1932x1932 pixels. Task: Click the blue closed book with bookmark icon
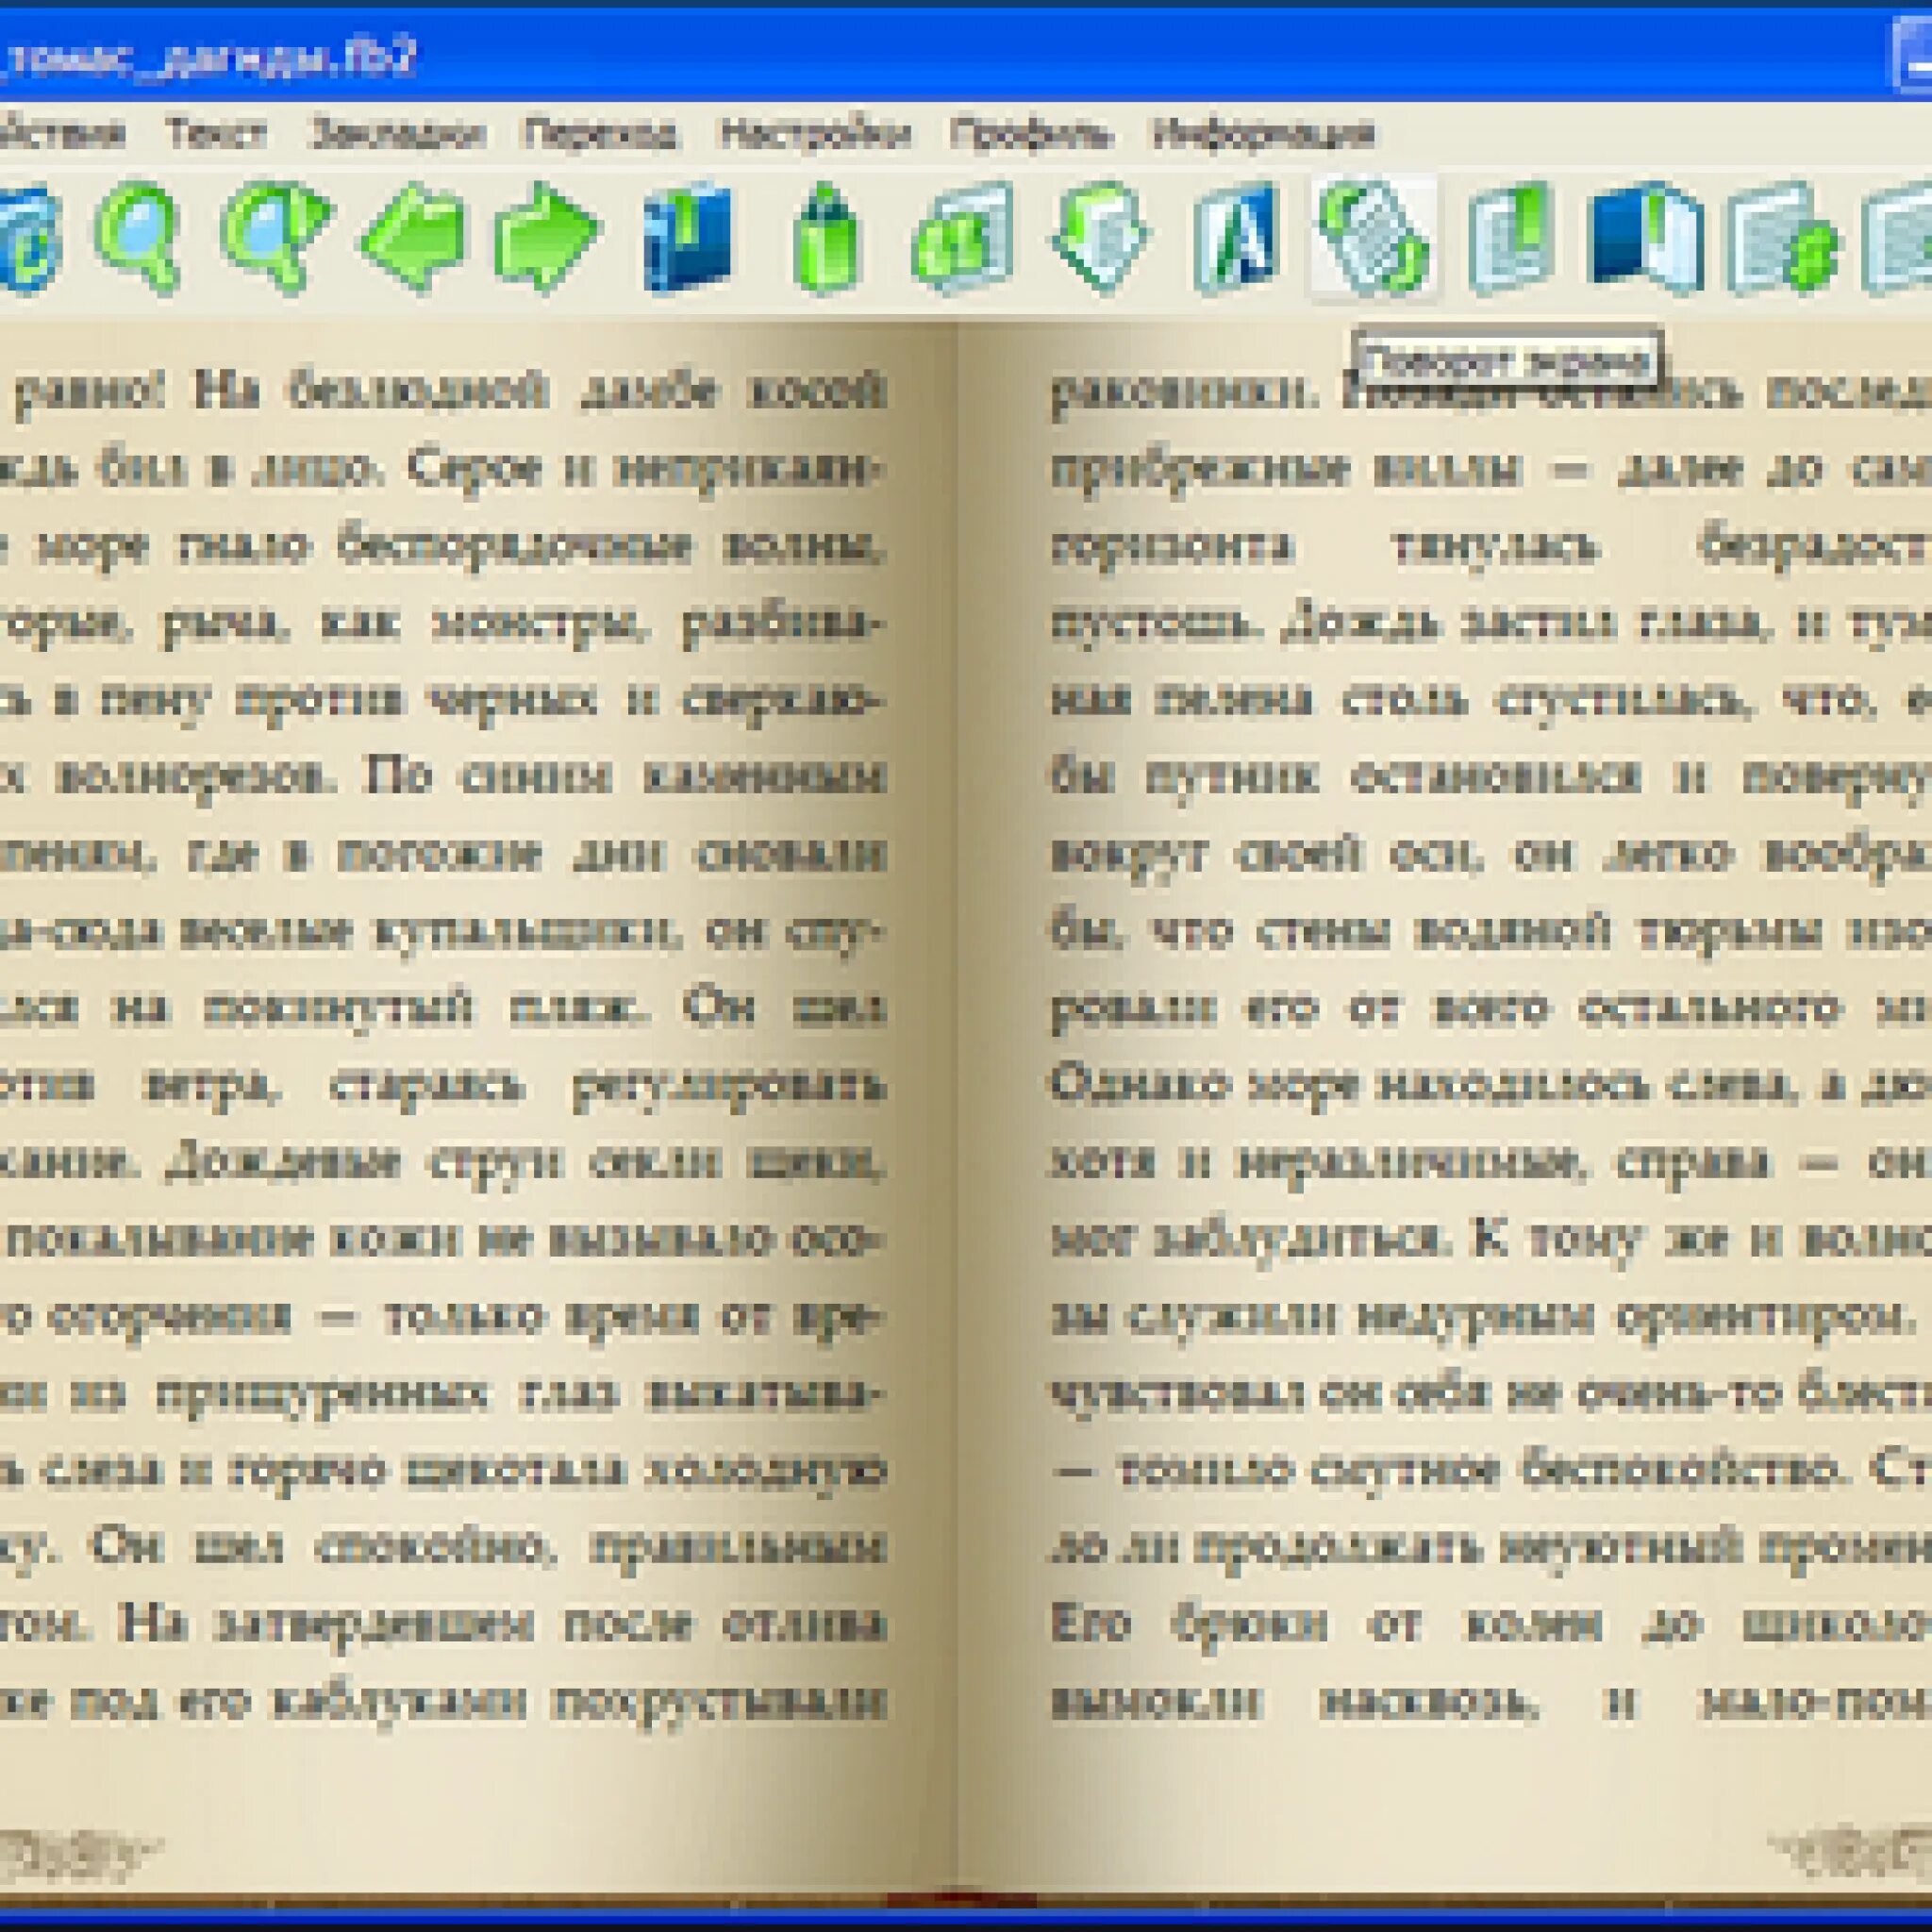(x=687, y=238)
